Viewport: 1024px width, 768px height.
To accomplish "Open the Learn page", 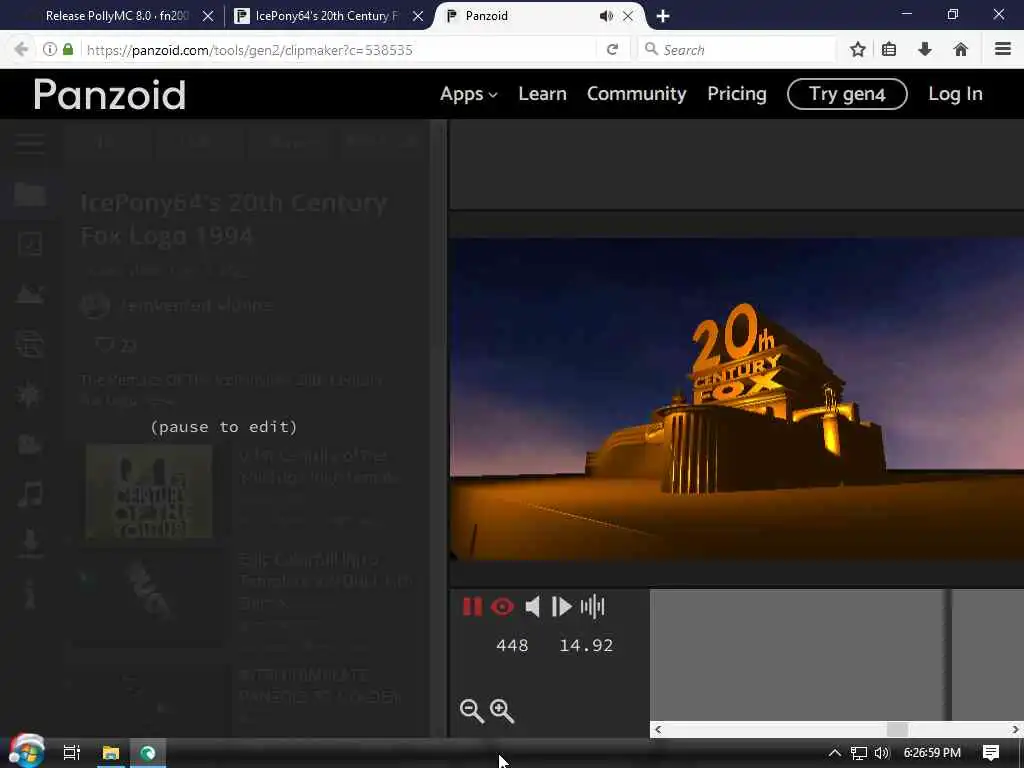I will [x=542, y=94].
